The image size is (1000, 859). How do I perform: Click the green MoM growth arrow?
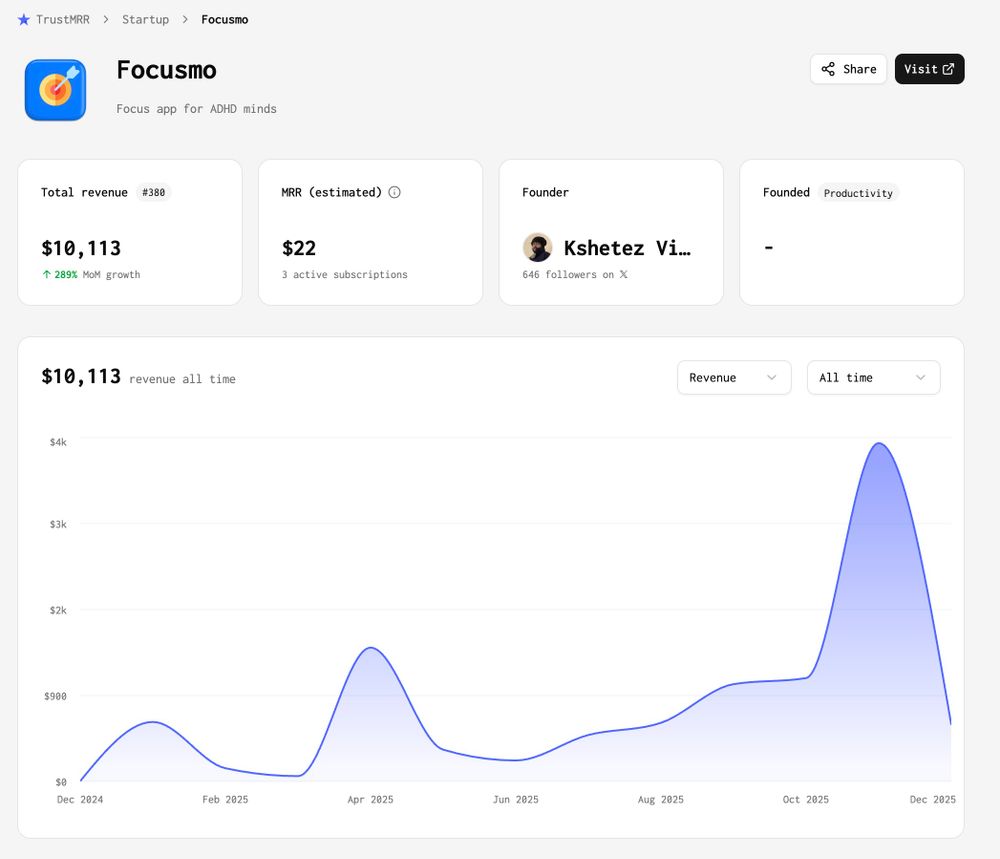coord(47,274)
